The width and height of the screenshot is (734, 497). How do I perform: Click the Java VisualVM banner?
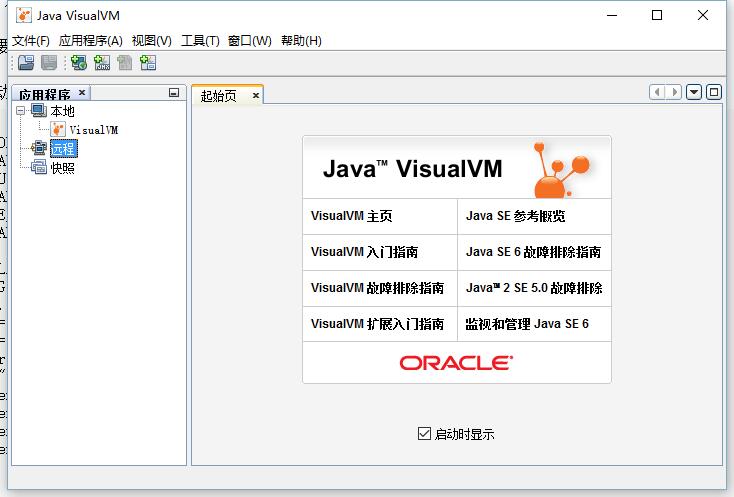pyautogui.click(x=457, y=168)
